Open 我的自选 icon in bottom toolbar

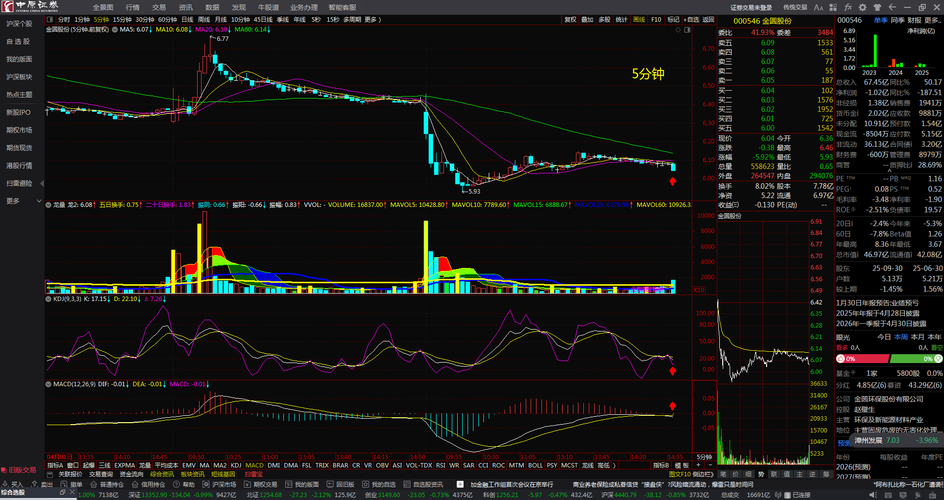tap(365, 484)
